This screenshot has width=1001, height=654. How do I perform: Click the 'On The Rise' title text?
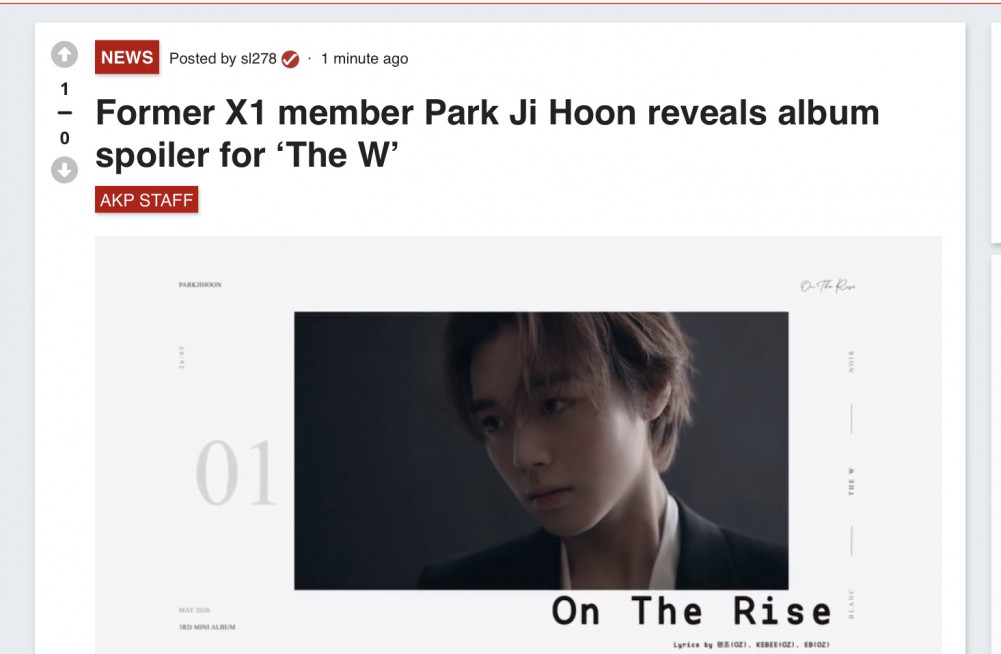click(x=691, y=611)
